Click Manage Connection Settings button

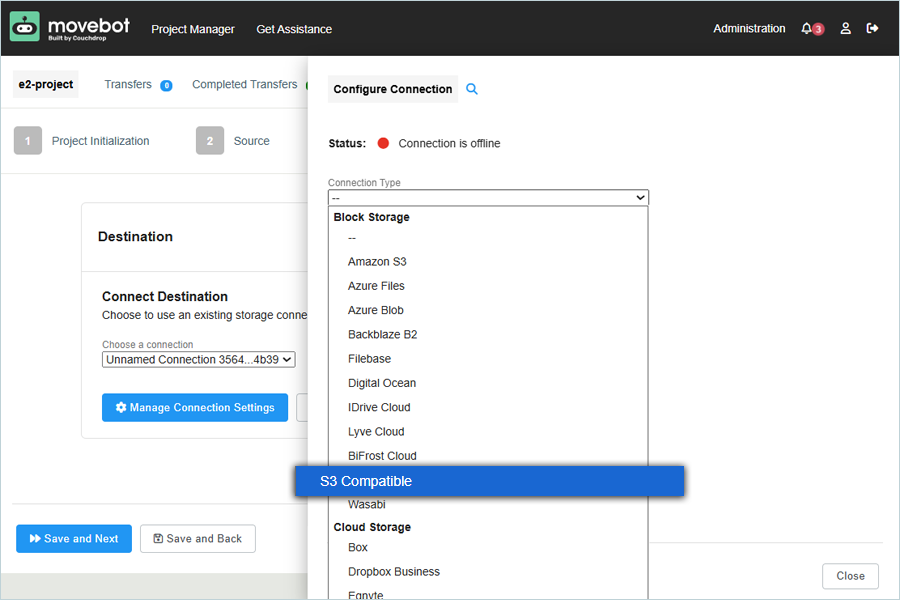[x=195, y=408]
